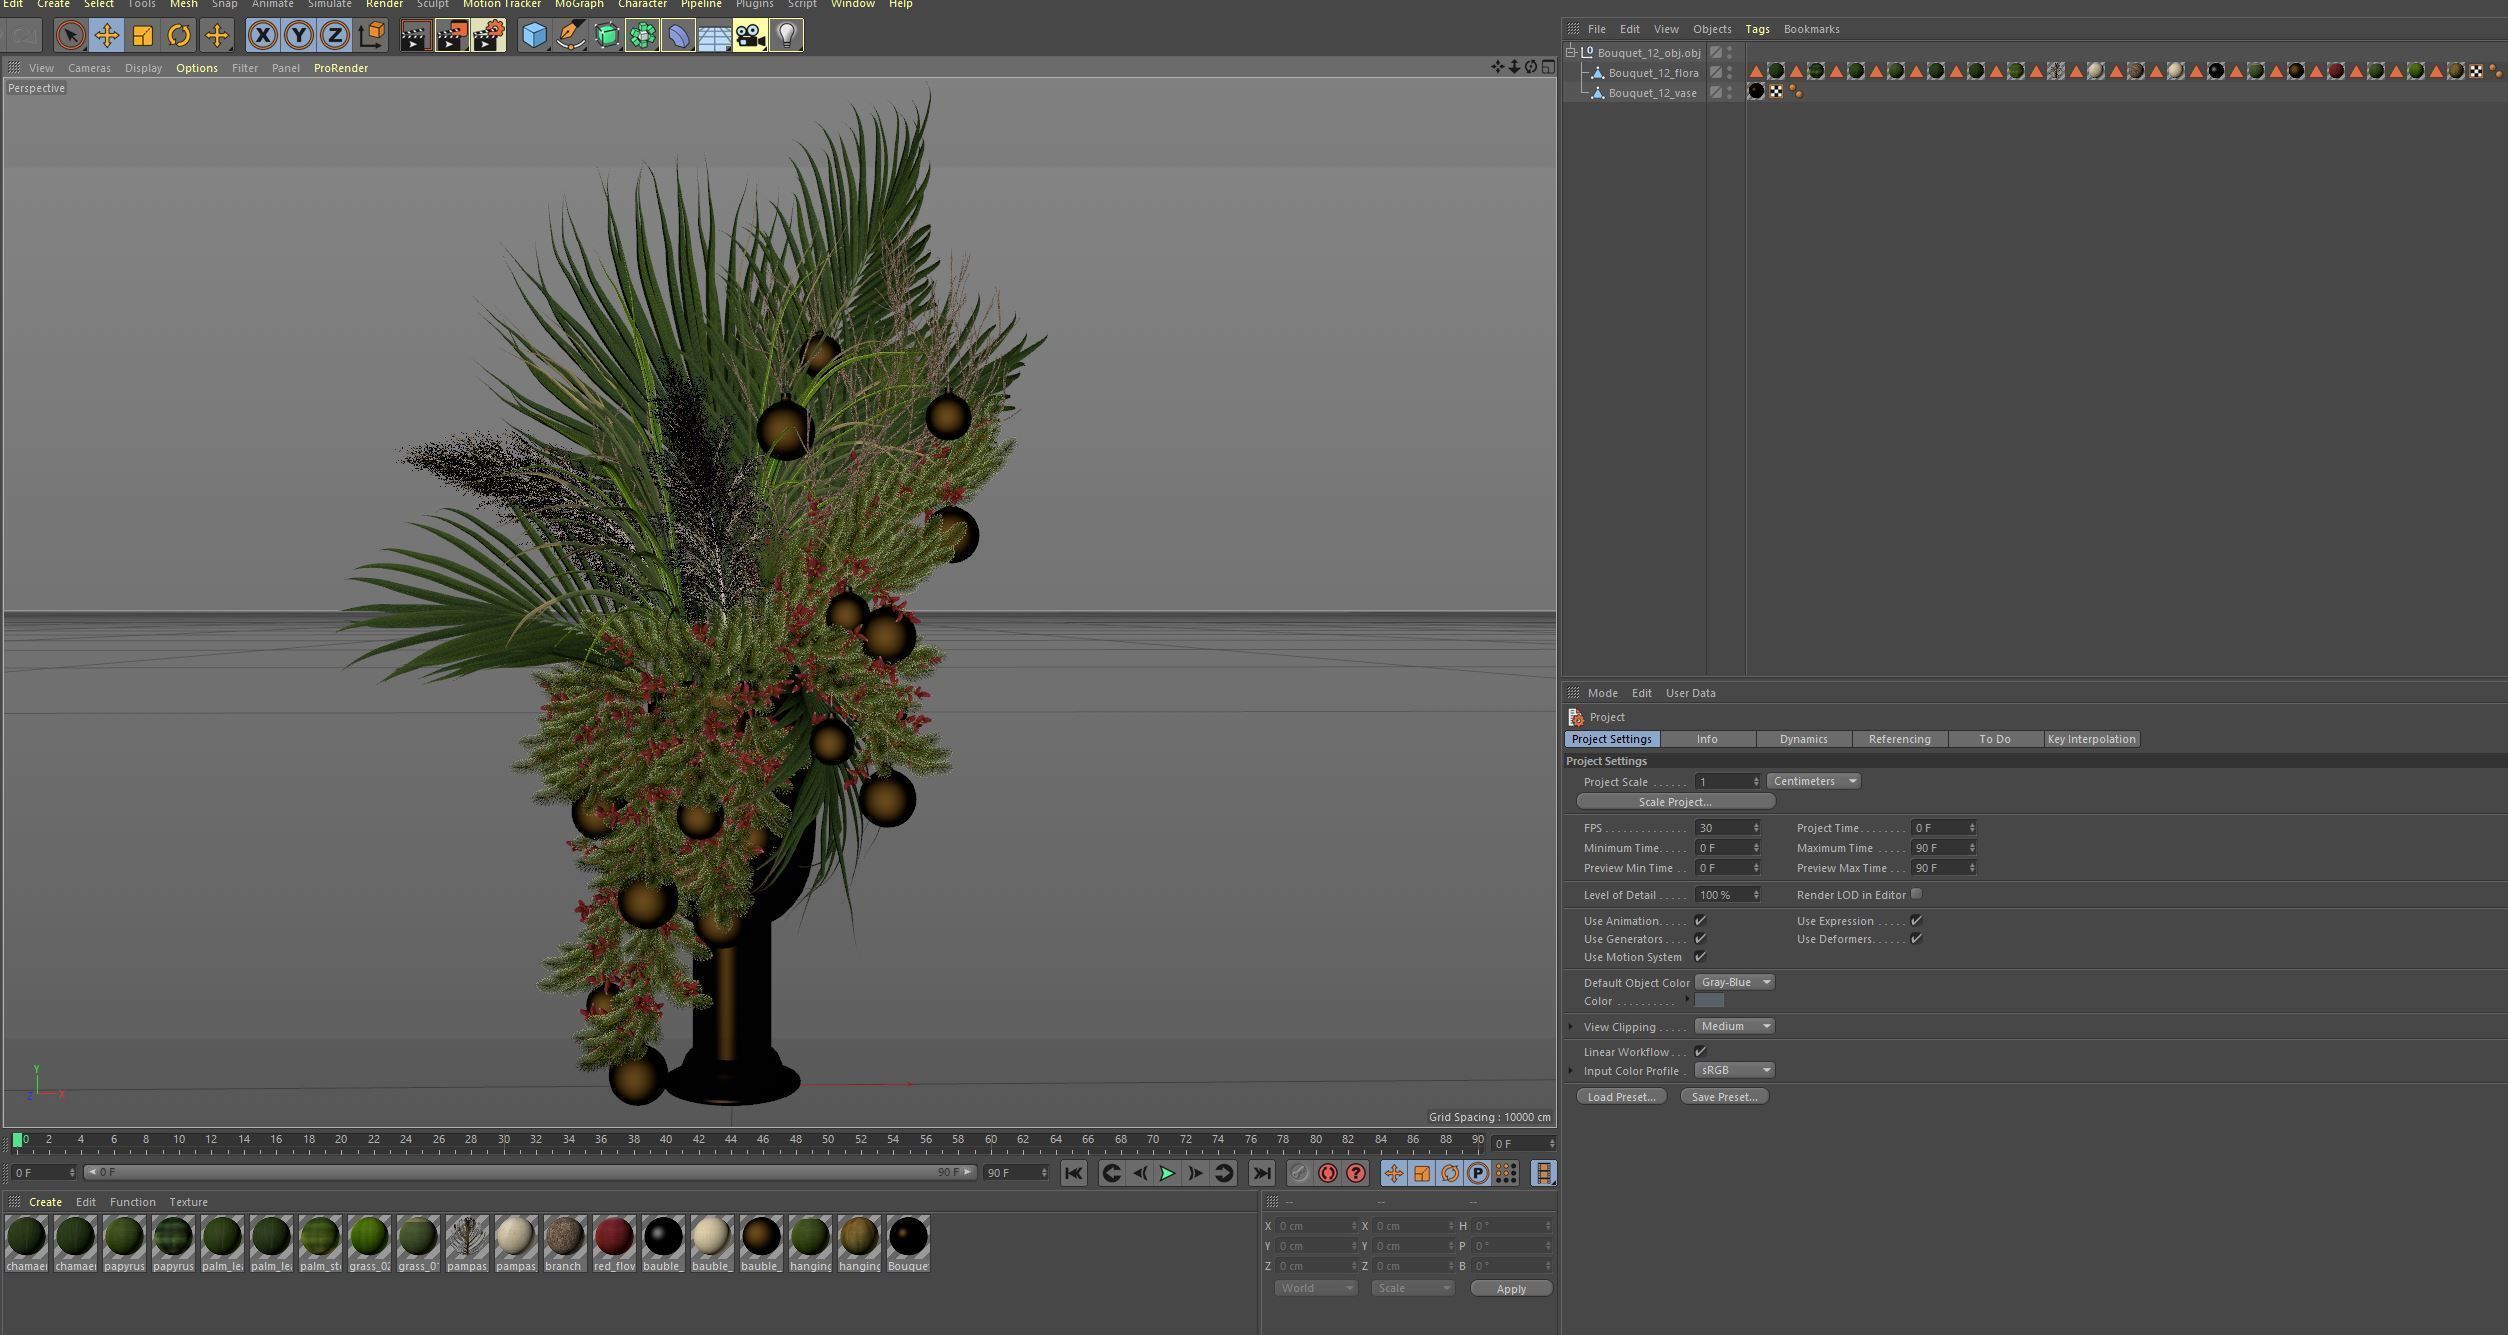Render the active view with clapperboard icon

[415, 36]
